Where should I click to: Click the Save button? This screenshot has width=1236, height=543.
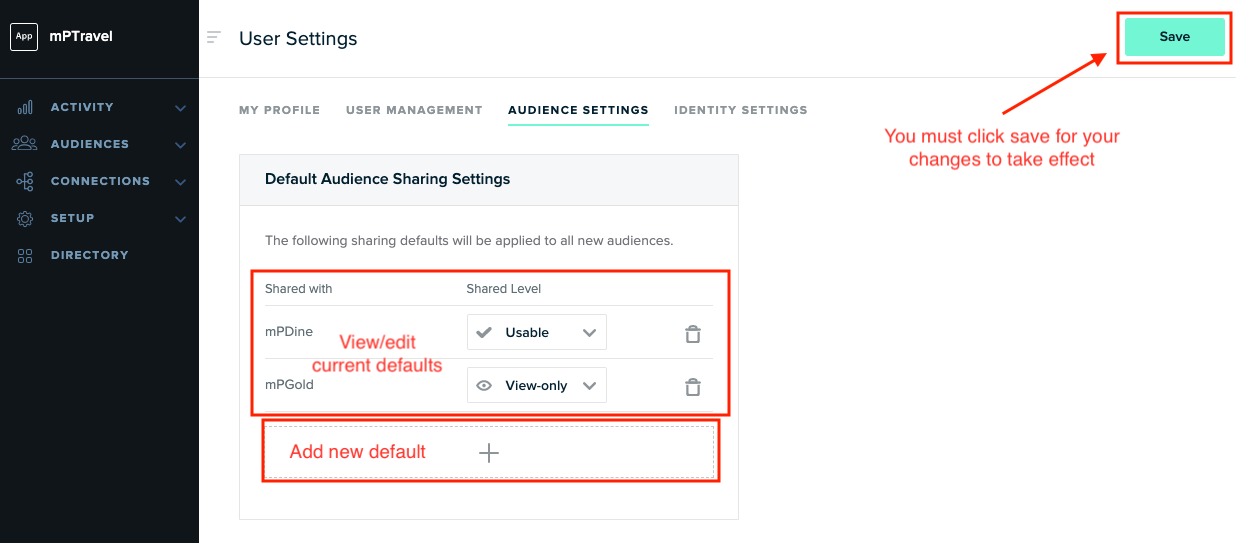pyautogui.click(x=1174, y=37)
